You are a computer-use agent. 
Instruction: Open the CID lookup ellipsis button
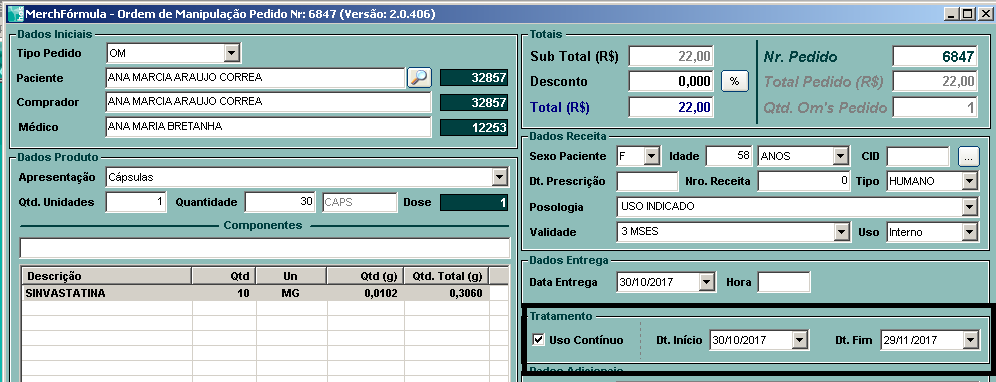point(969,156)
